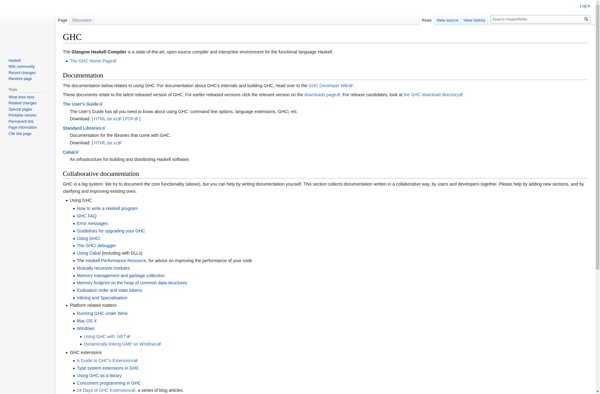Open The GHC Home Page link
The image size is (600, 394).
(x=93, y=61)
